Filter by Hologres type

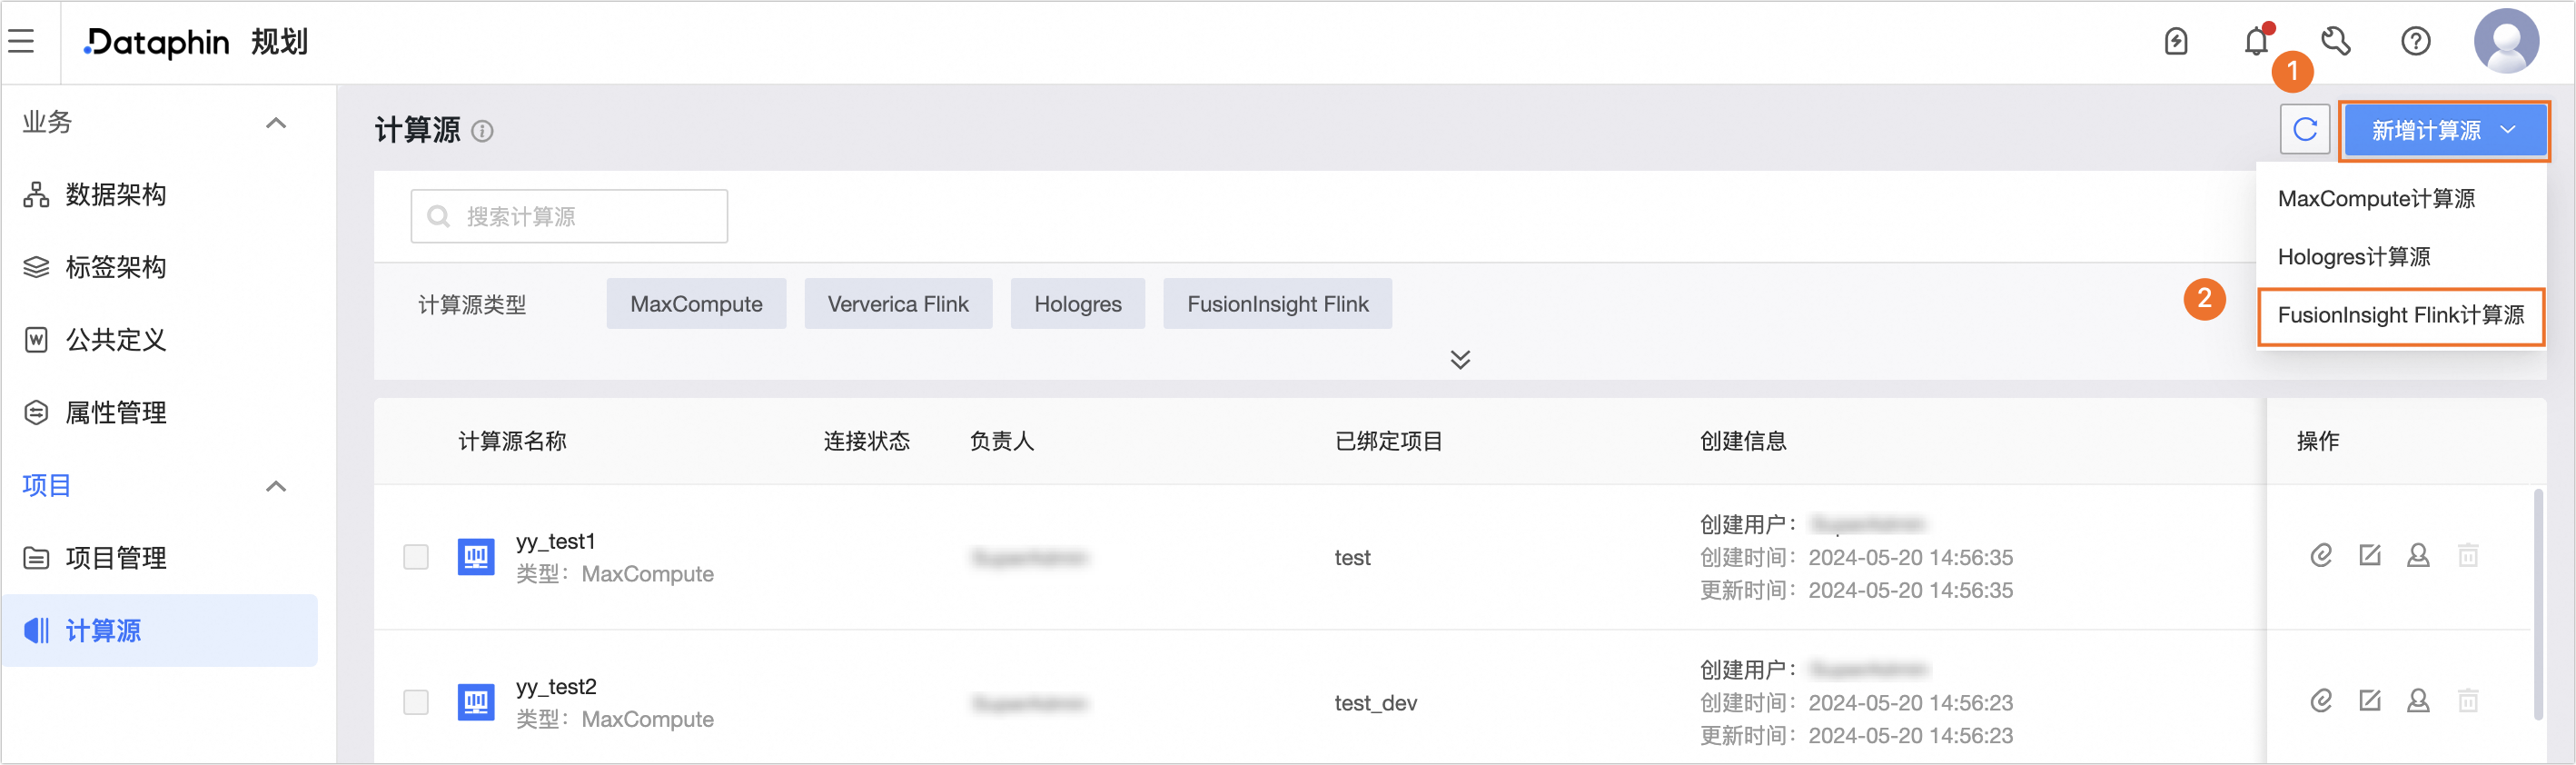[x=1077, y=304]
